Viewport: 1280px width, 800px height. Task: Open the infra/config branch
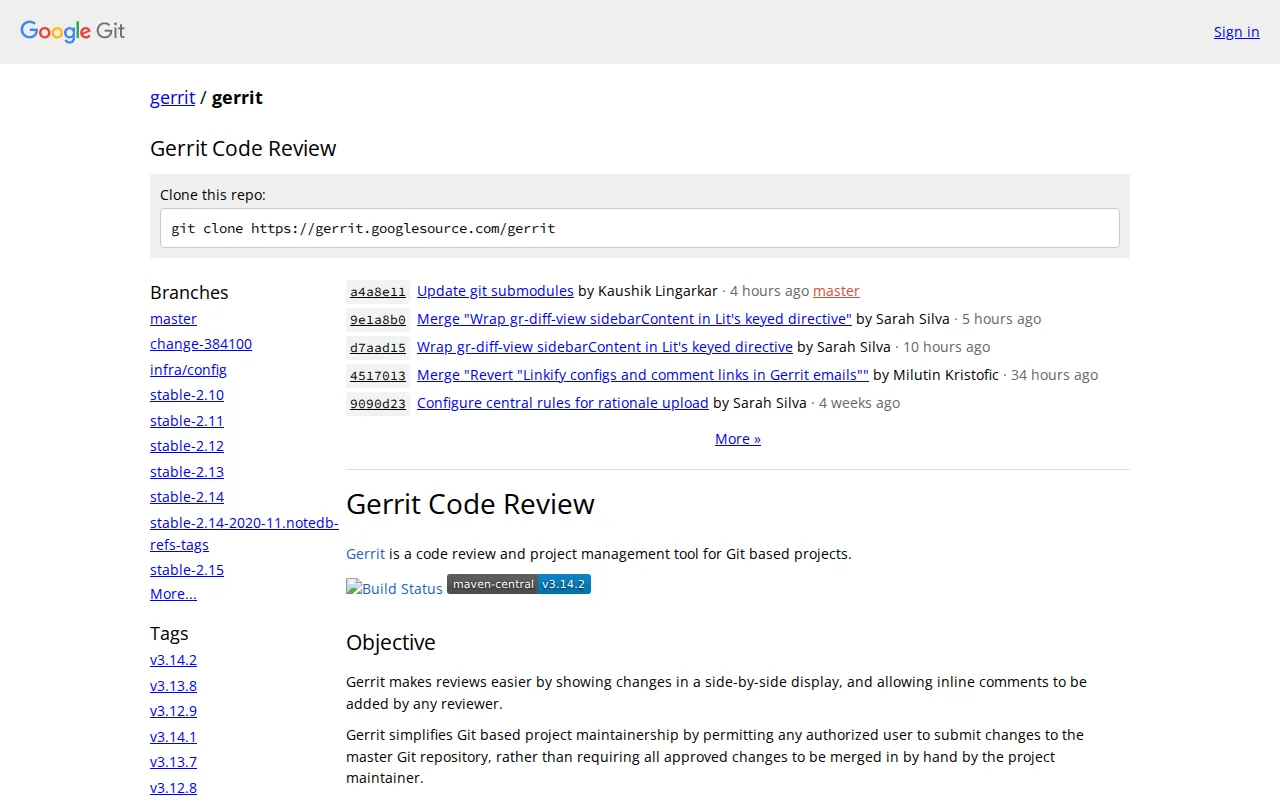coord(188,369)
